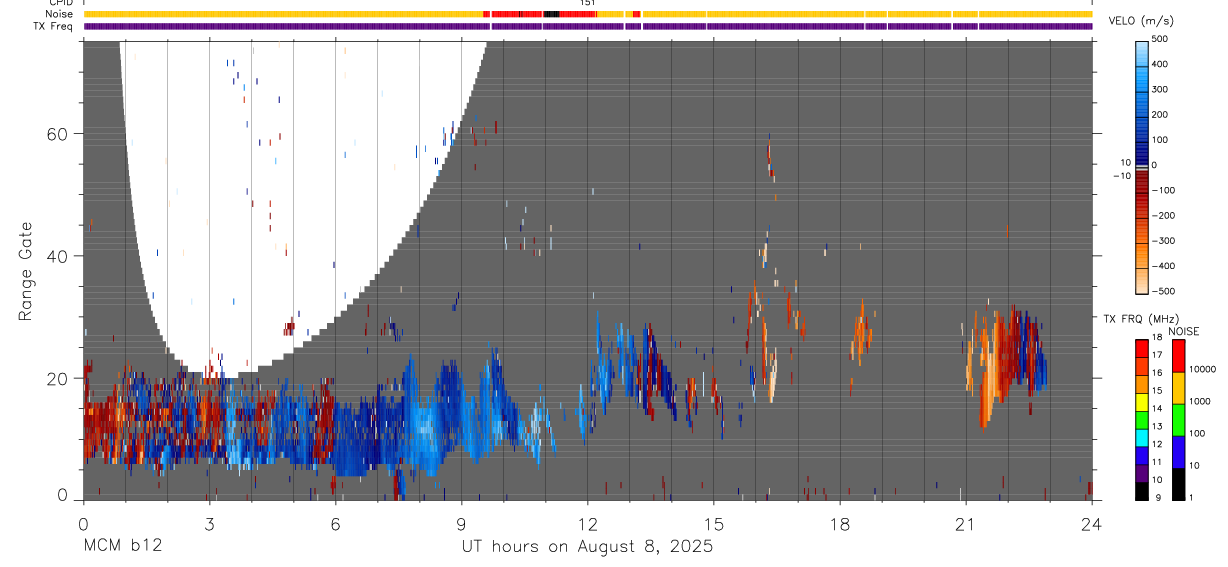Click the '500' label on velocity scale
The image size is (1228, 567).
tap(1160, 40)
